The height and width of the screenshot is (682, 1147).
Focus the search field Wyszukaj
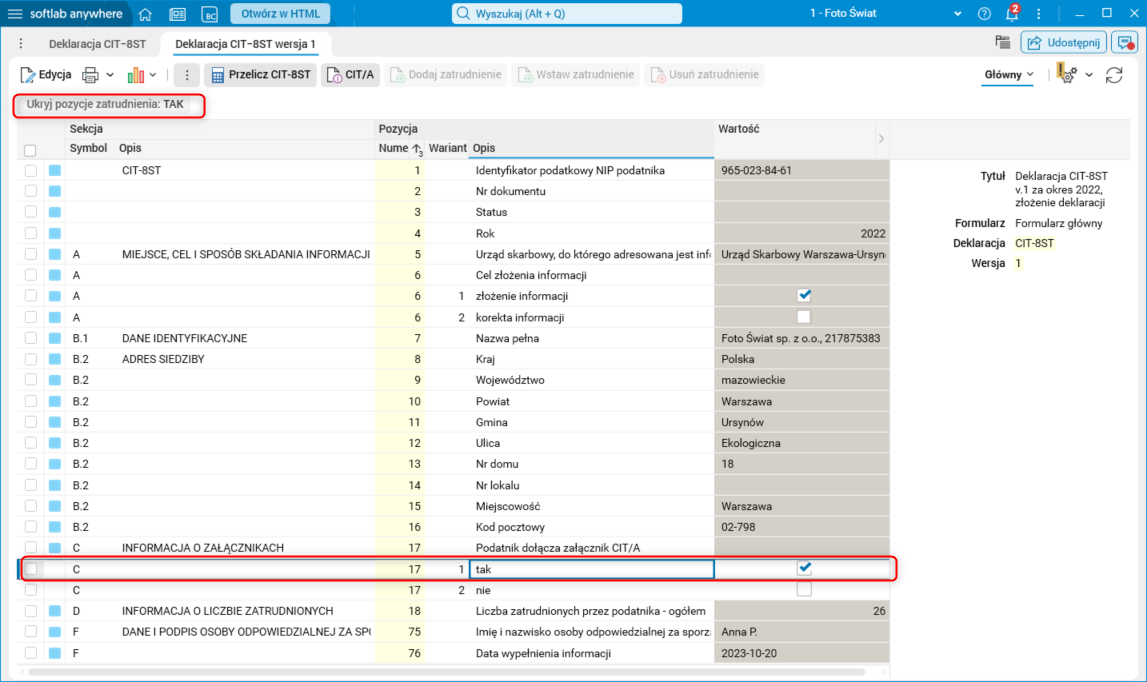567,13
